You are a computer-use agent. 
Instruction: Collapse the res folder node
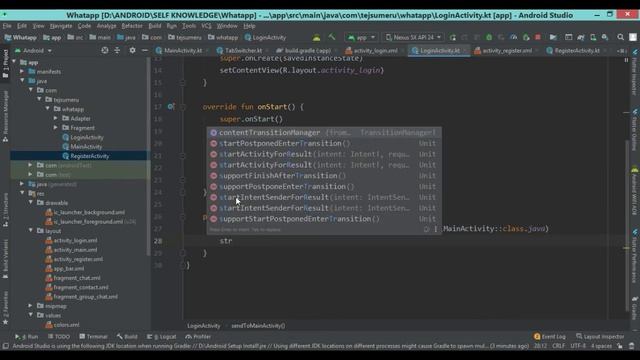[22, 193]
